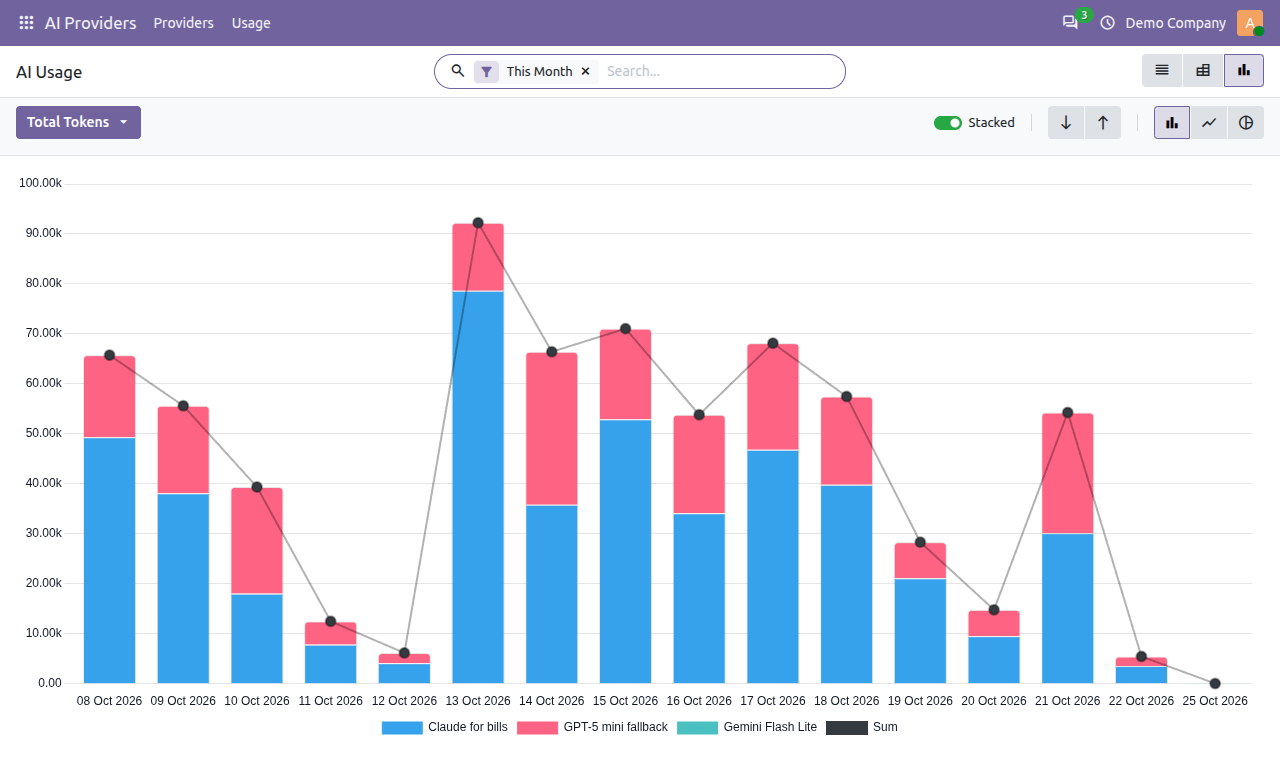Select pie chart mode
Viewport: 1280px width, 760px height.
(x=1246, y=123)
